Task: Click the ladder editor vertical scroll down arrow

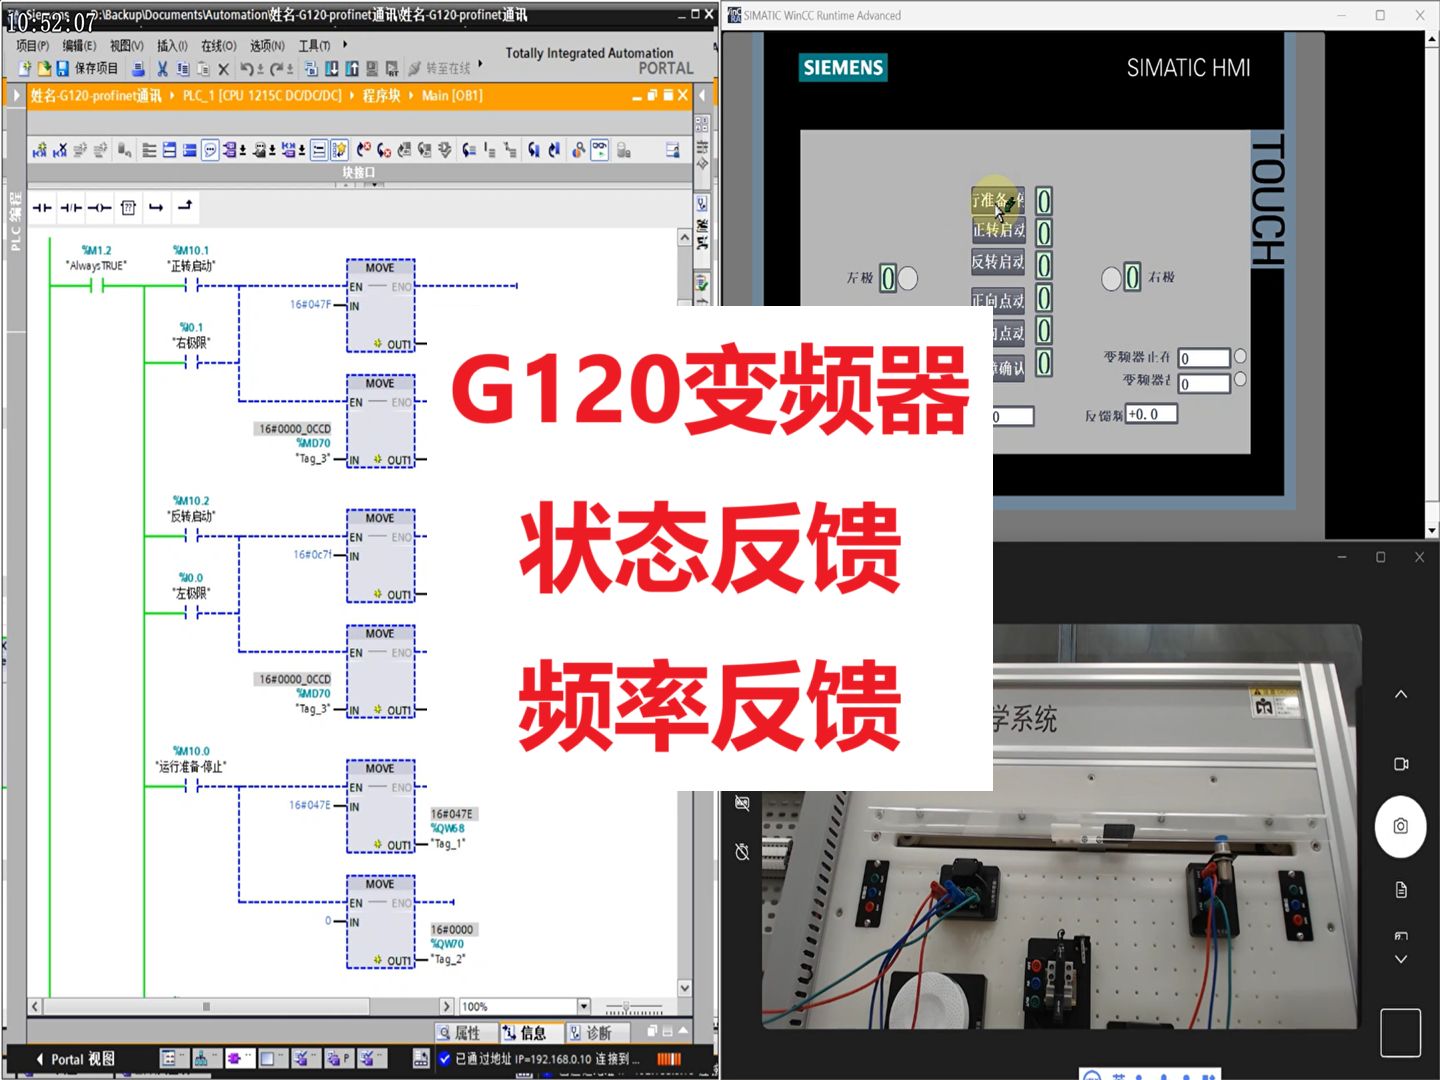Action: click(x=685, y=988)
